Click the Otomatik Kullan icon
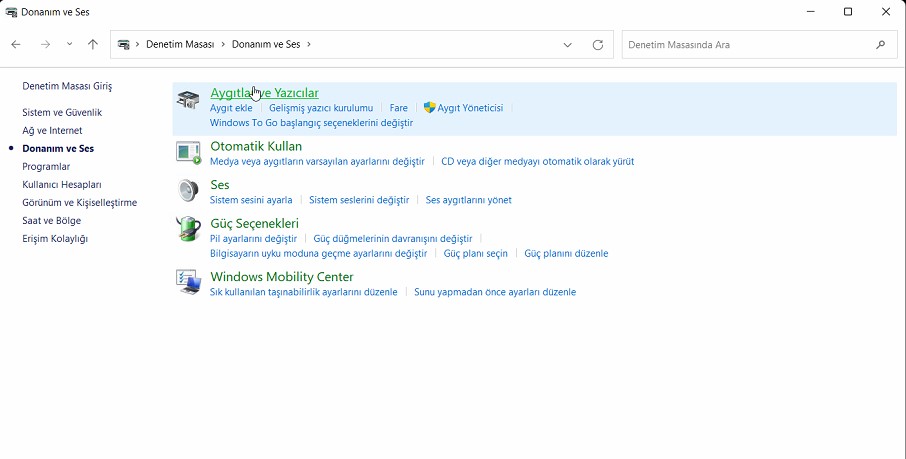Image resolution: width=906 pixels, height=459 pixels. 188,152
